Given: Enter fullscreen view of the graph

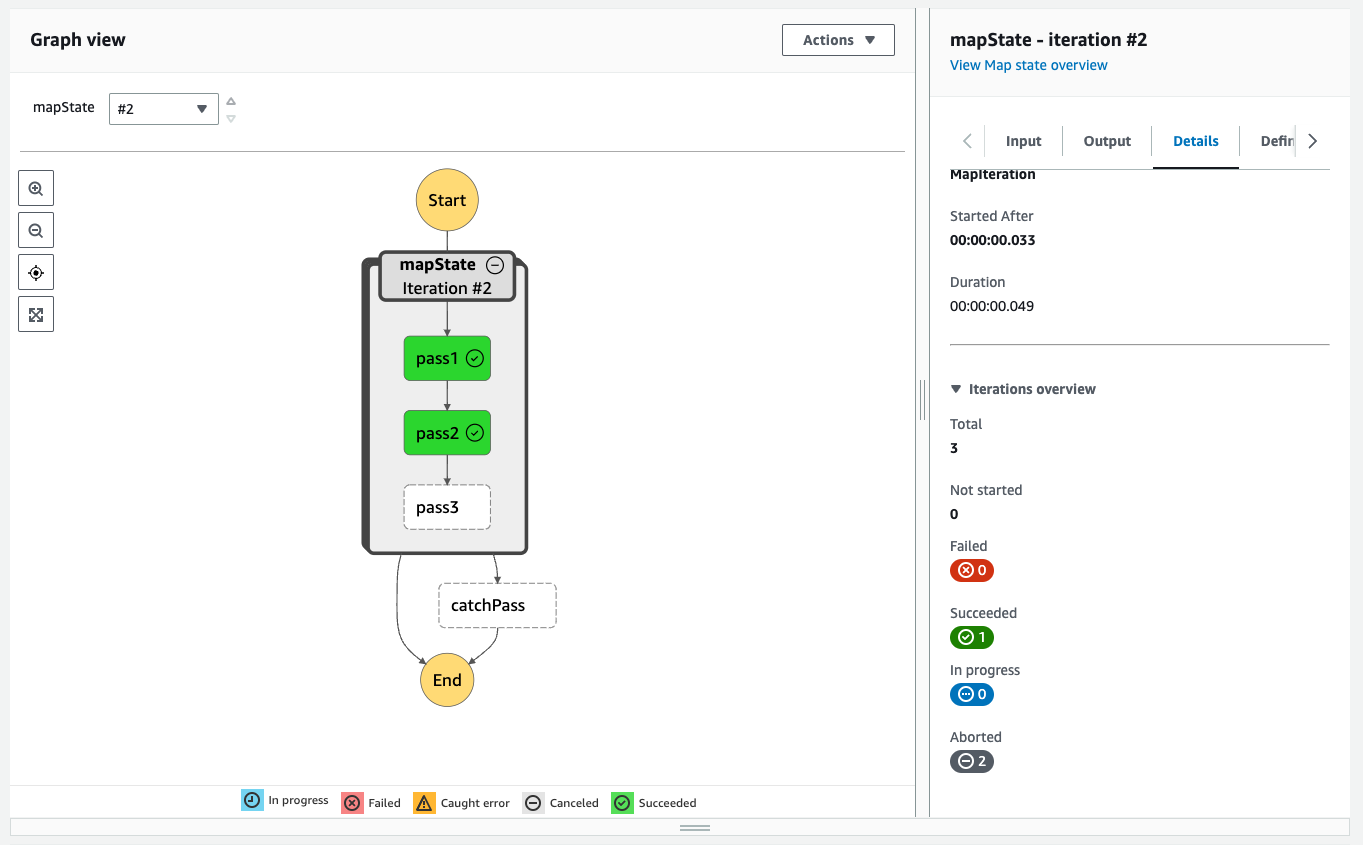Looking at the screenshot, I should tap(35, 314).
